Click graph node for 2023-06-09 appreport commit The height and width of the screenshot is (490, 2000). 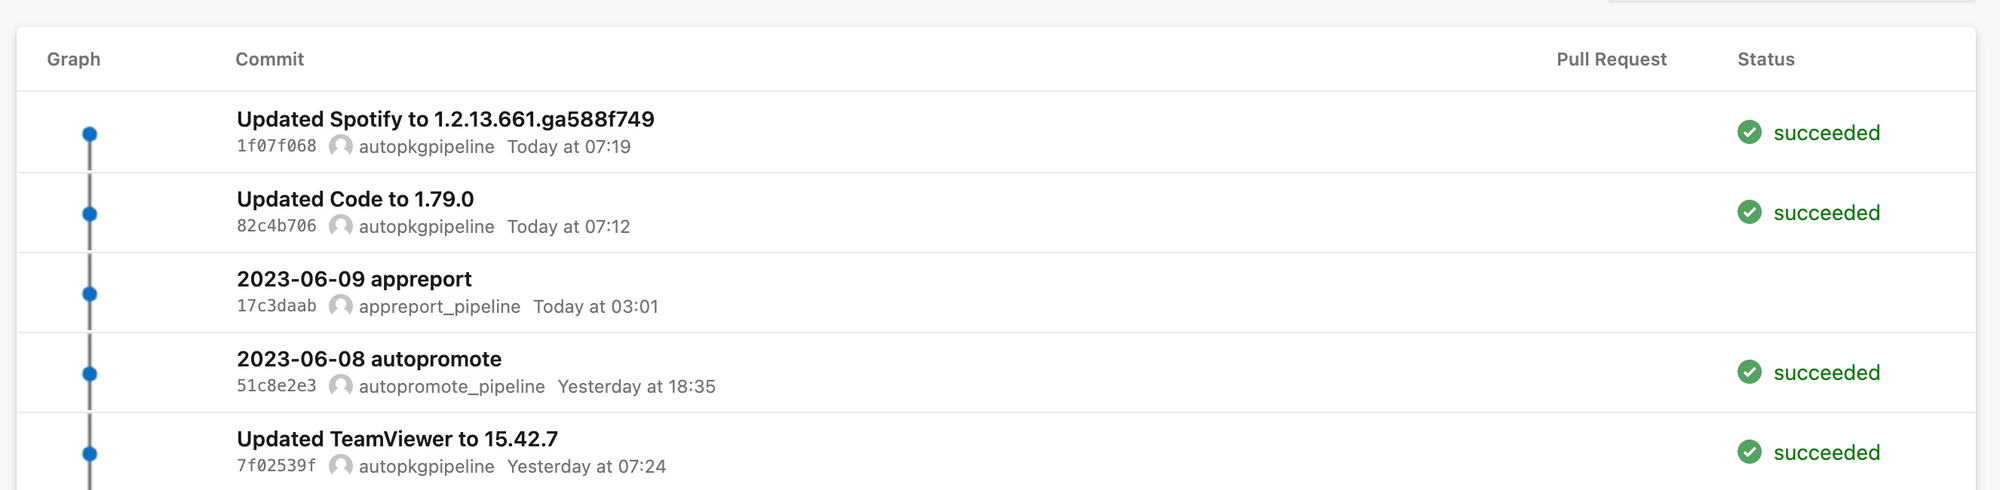89,294
